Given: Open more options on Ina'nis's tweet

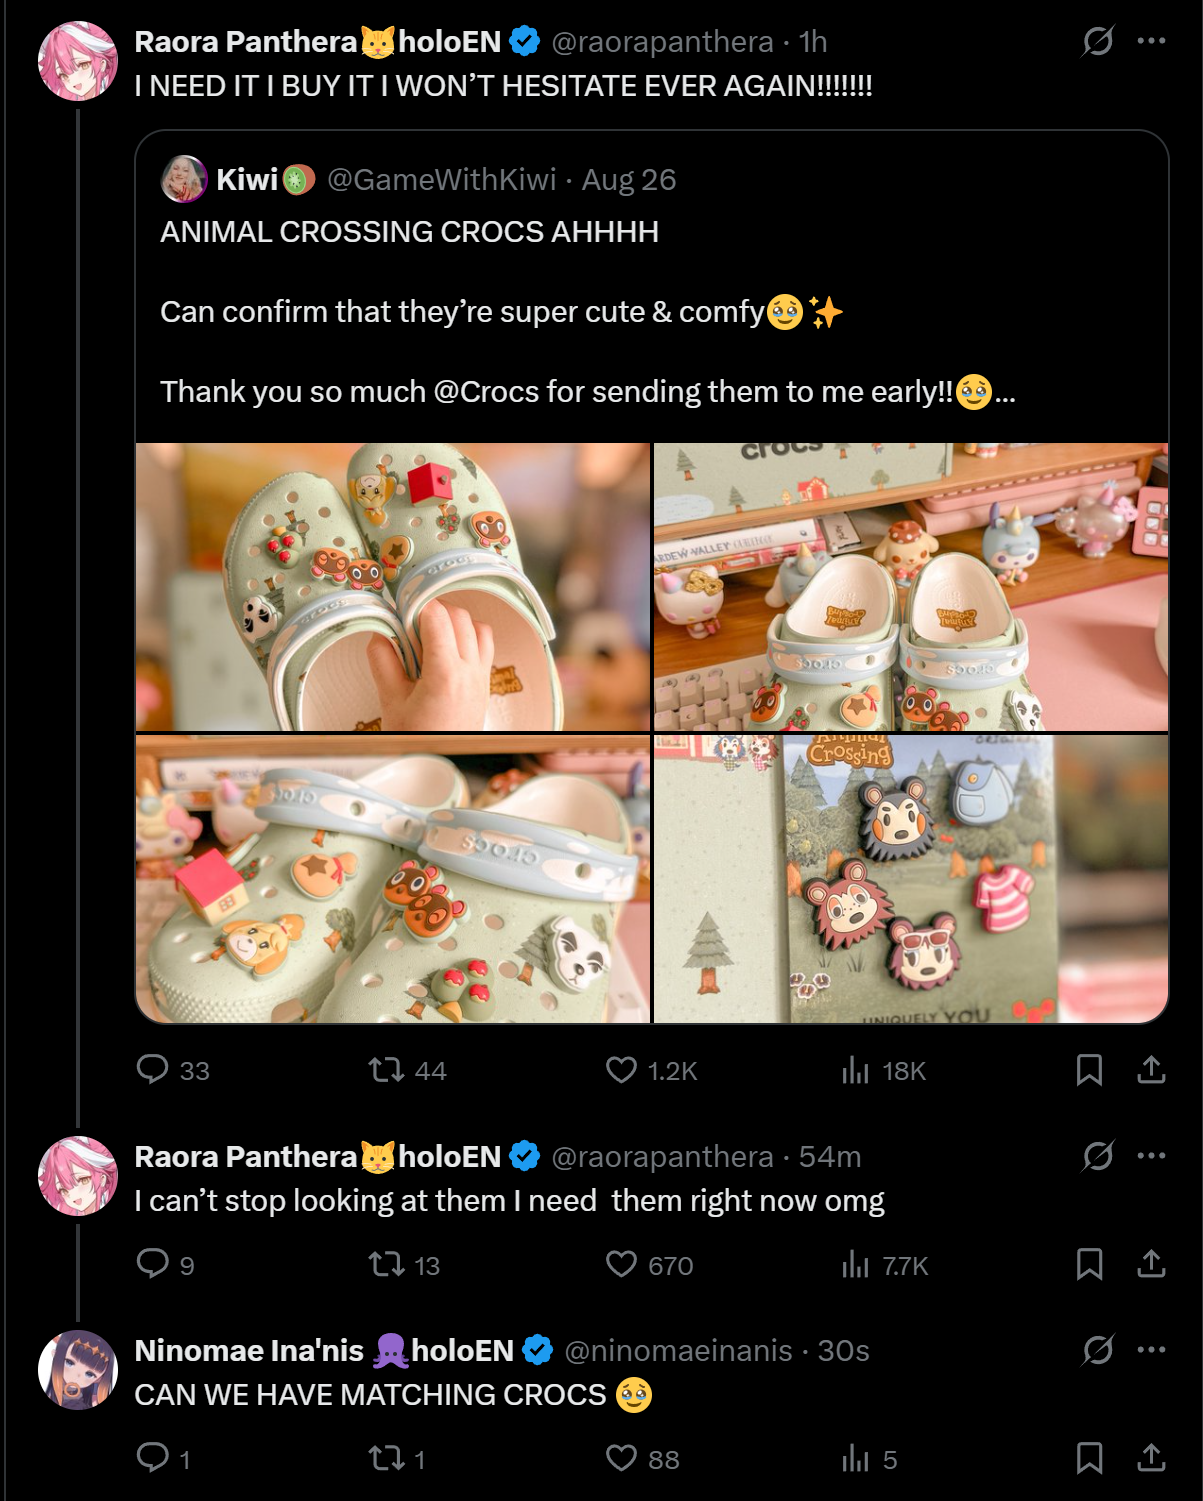Looking at the screenshot, I should [1151, 1350].
